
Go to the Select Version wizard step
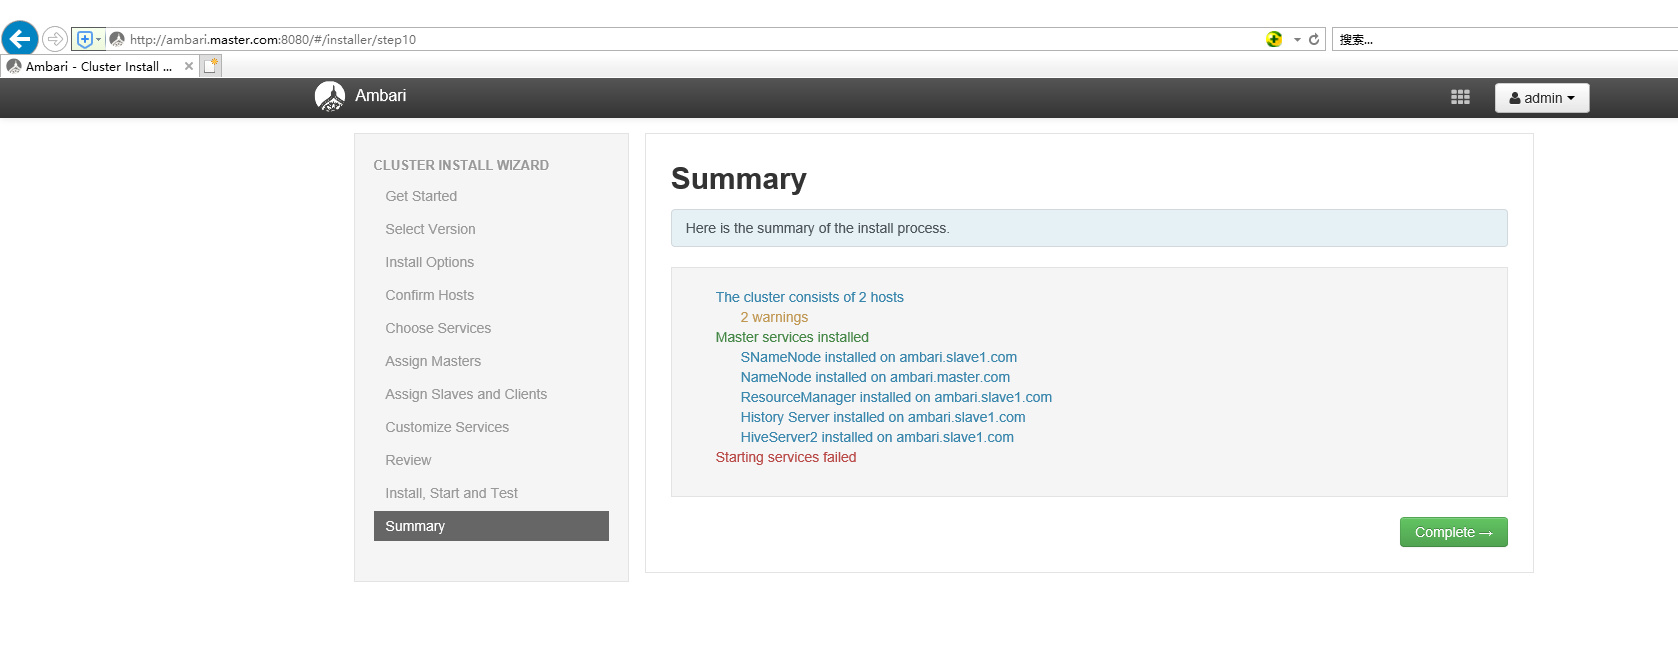[x=430, y=229]
